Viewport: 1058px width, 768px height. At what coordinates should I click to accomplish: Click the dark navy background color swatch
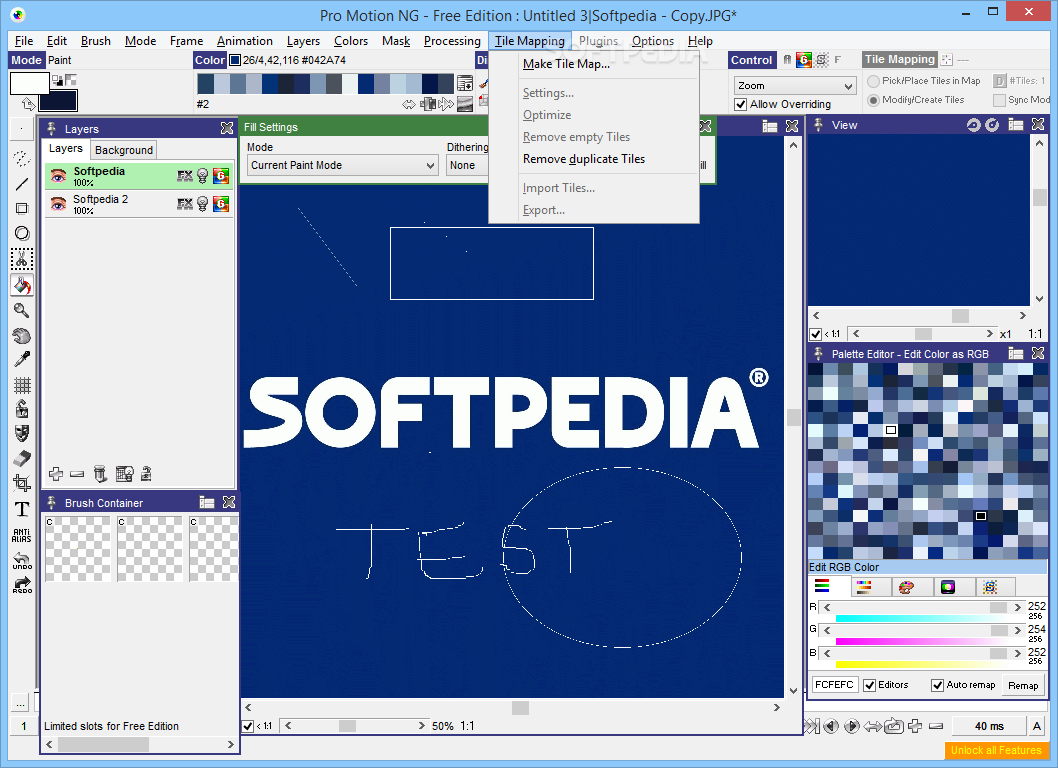tap(58, 101)
